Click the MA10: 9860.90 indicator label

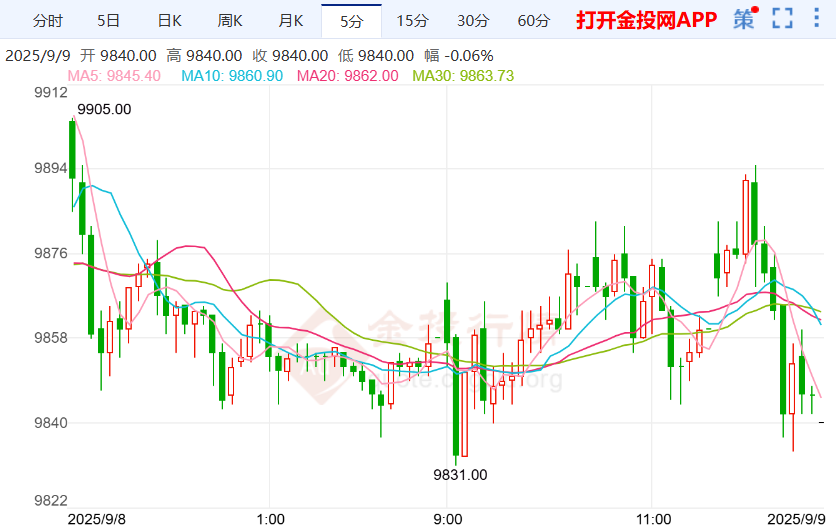pos(232,76)
